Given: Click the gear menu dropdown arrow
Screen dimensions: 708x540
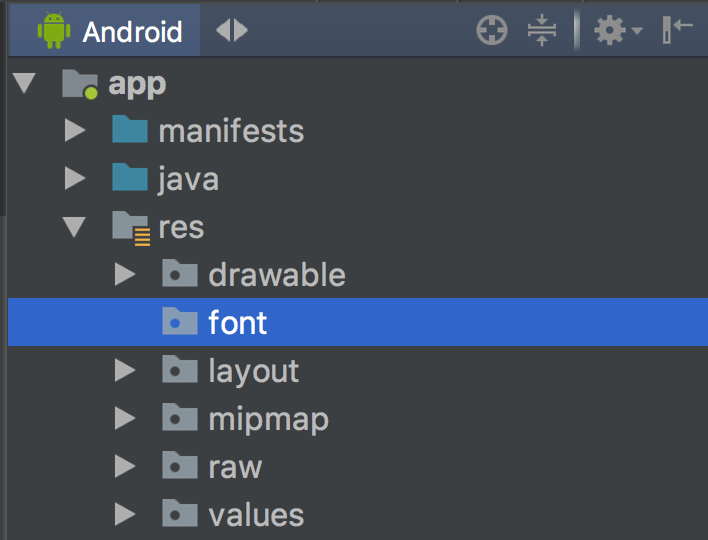Looking at the screenshot, I should [637, 31].
